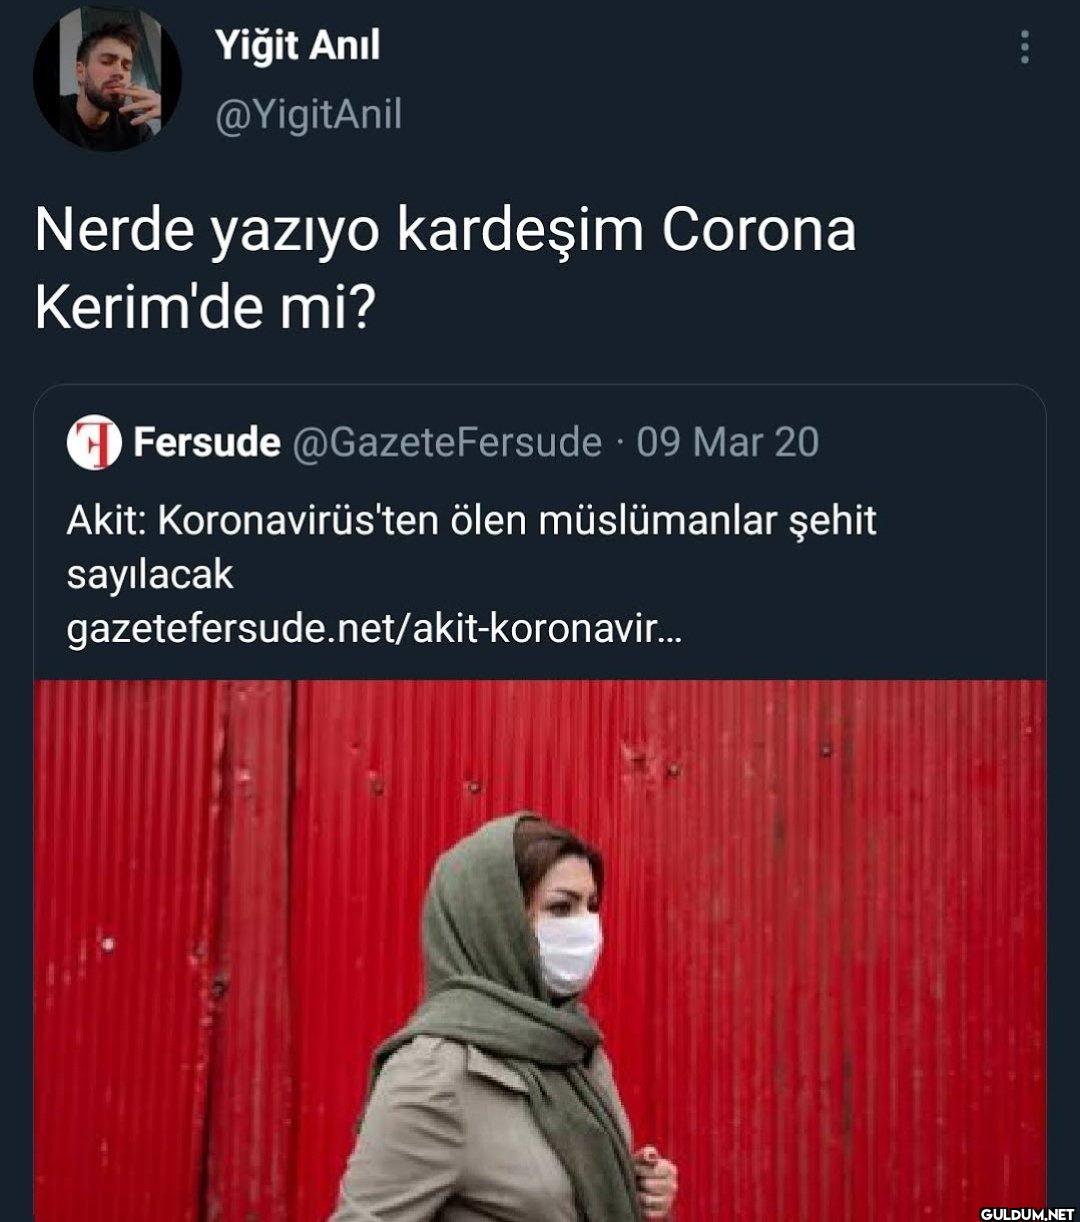1080x1222 pixels.
Task: Tap the tweet line "Nerde yazıyo kardeşim Corona"
Action: 446,232
